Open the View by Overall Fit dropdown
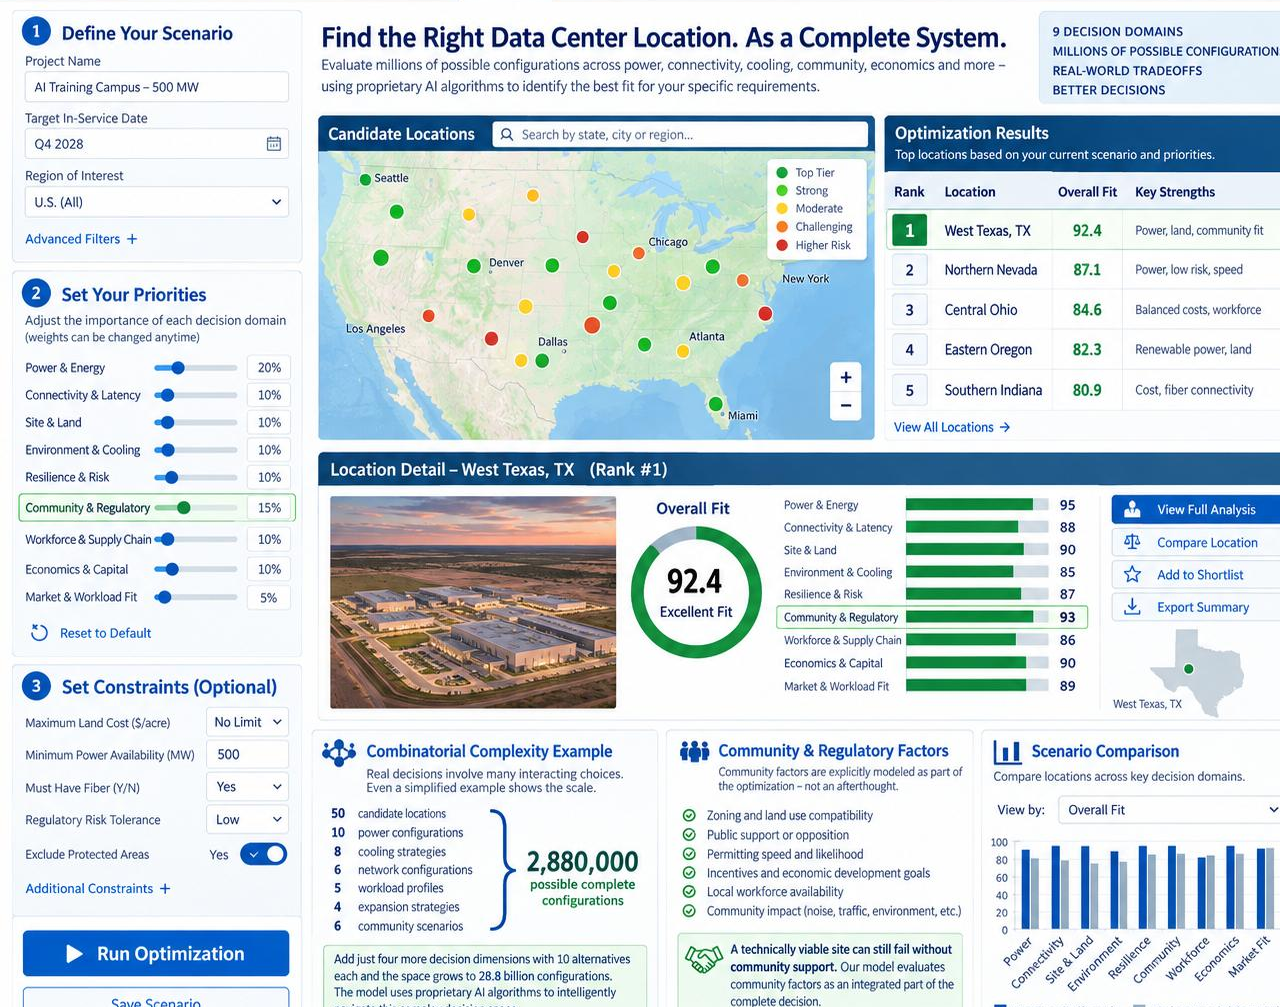 pyautogui.click(x=1169, y=810)
